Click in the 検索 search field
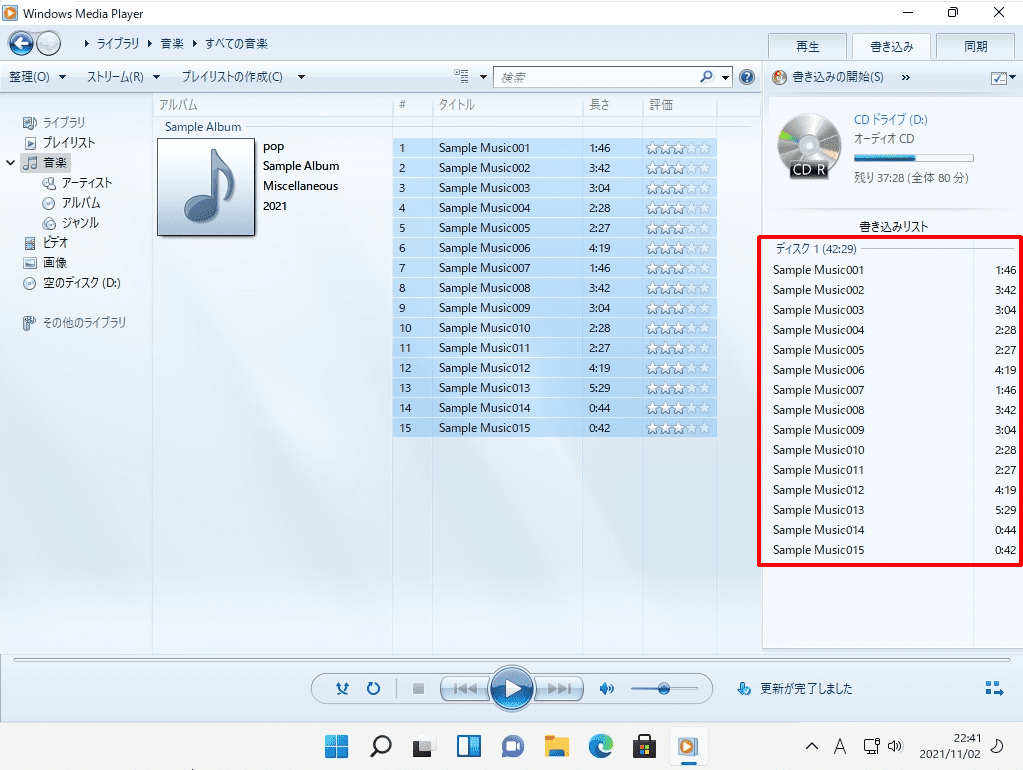The height and width of the screenshot is (770, 1023). [597, 77]
